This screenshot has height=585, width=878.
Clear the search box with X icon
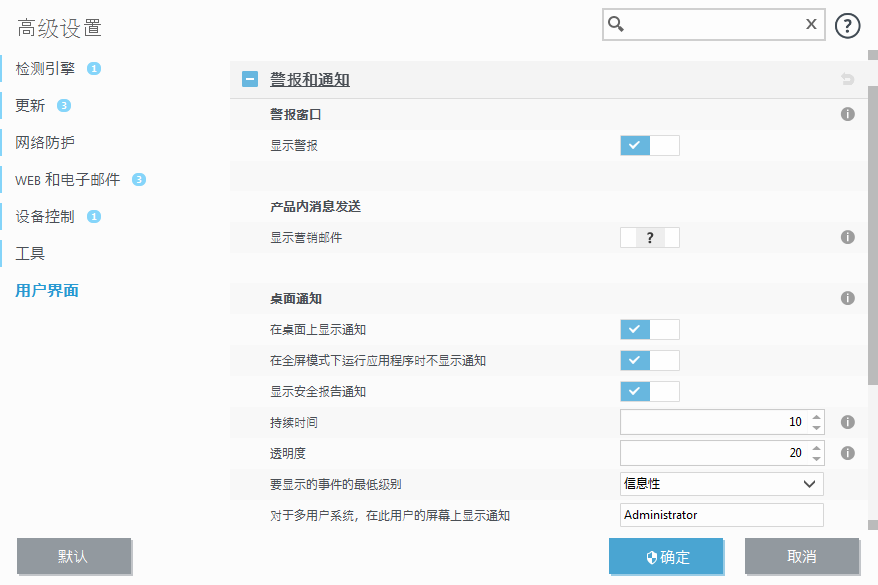811,25
